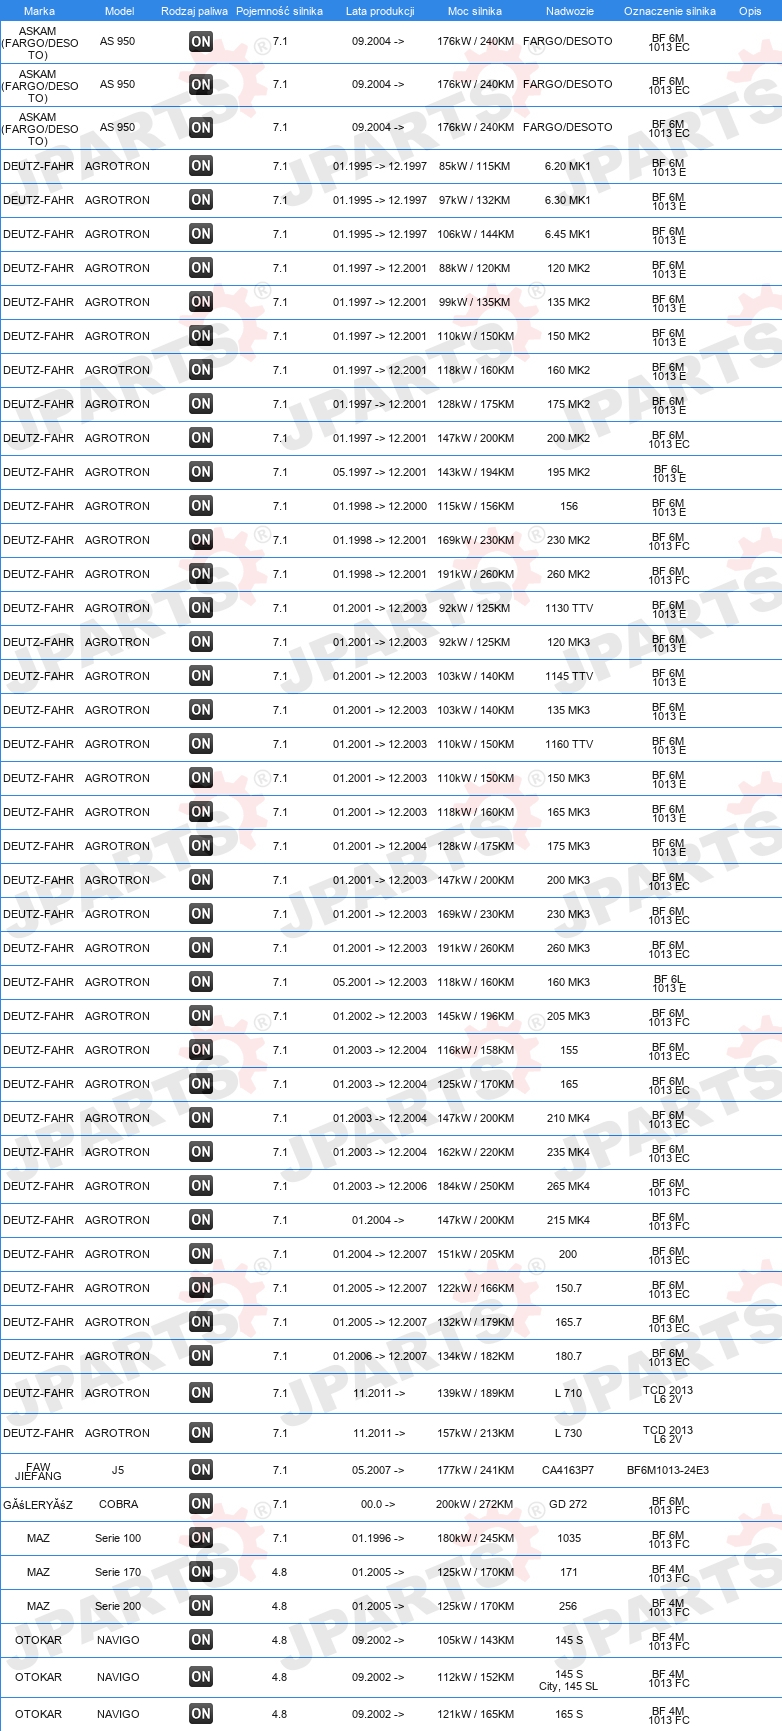Click the power value '157kW / 213KM'
Image resolution: width=782 pixels, height=1731 pixels.
coord(475,1433)
